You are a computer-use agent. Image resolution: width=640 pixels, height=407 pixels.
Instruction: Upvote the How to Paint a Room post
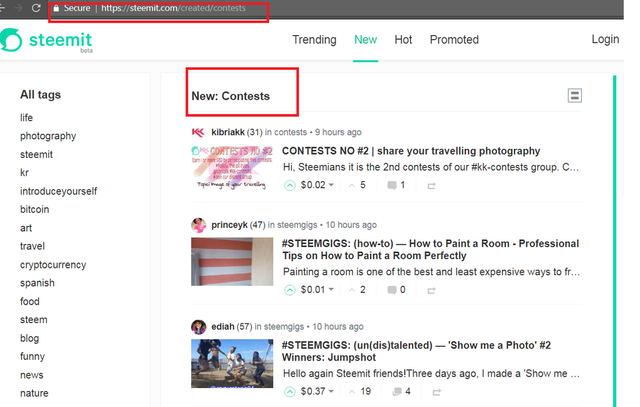[289, 290]
